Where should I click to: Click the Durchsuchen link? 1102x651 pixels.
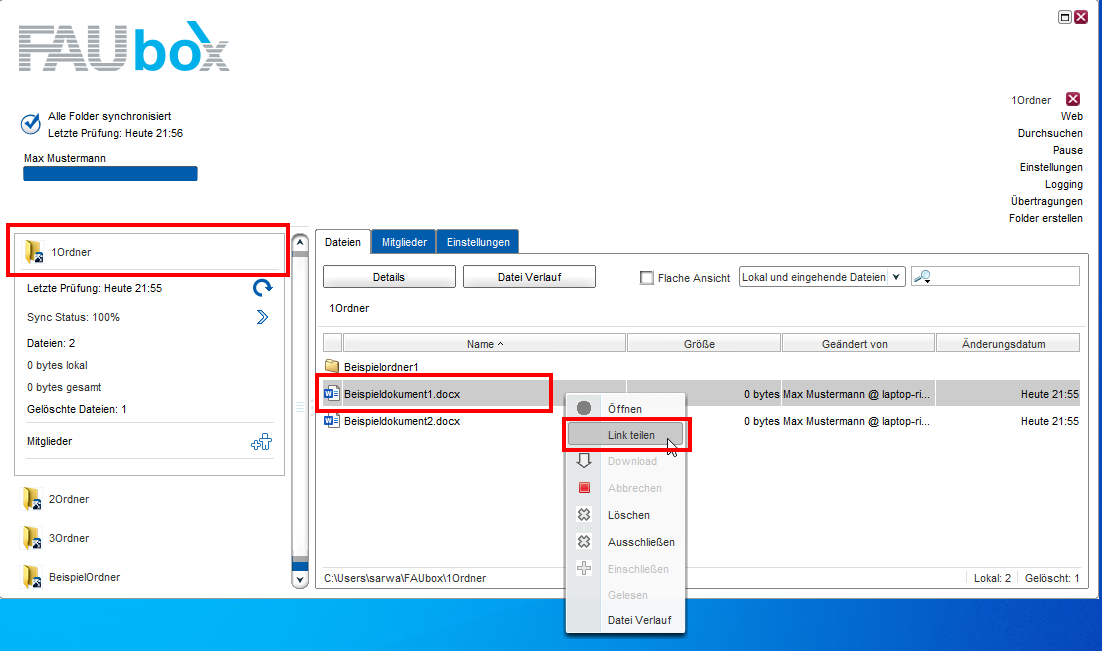(1050, 133)
